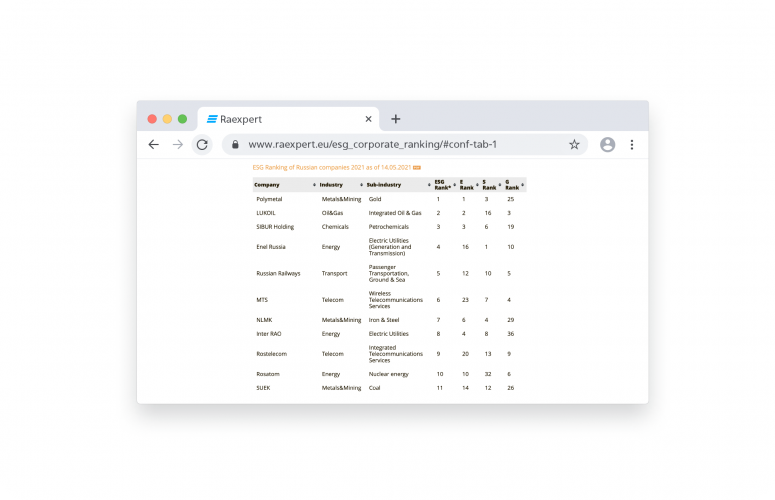Click G Rank value 26 for SUEK

pos(511,388)
